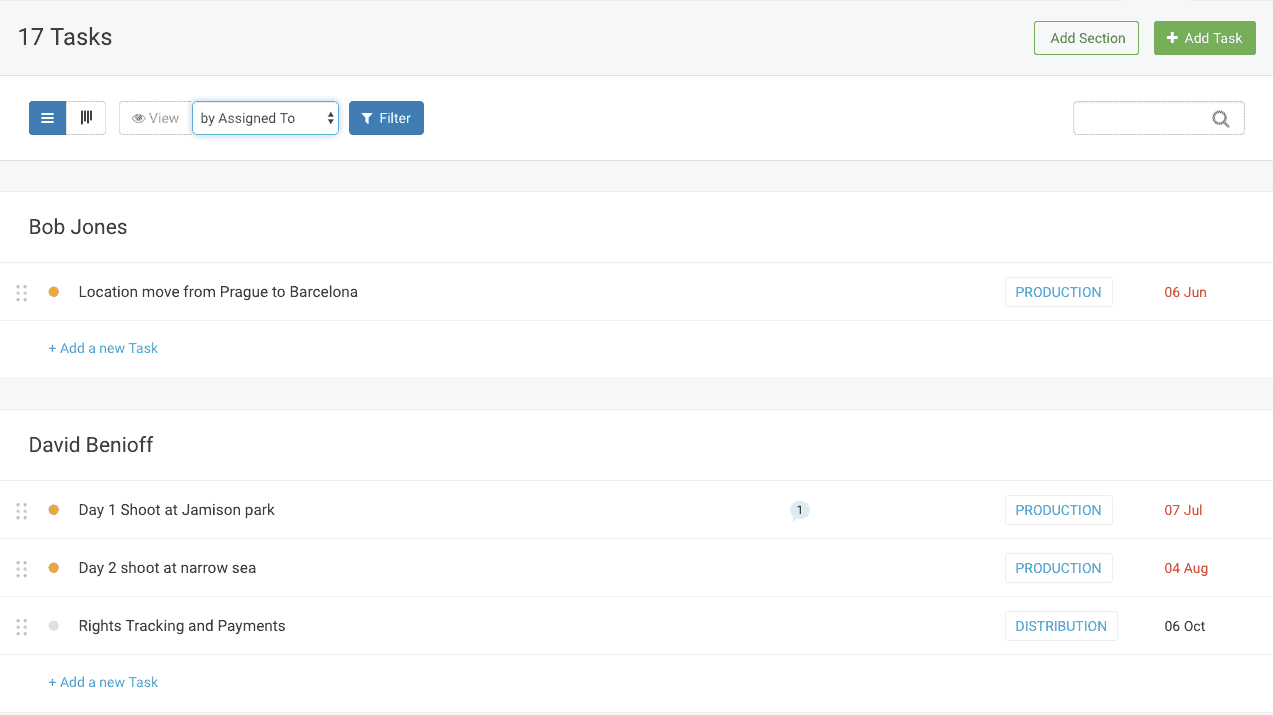1273x715 pixels.
Task: Add a new Task under David Benioff
Action: 103,681
